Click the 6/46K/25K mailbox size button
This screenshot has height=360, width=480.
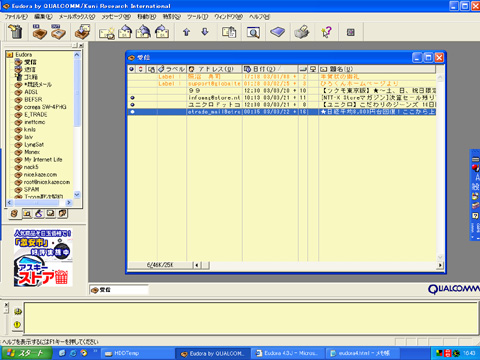coord(160,265)
